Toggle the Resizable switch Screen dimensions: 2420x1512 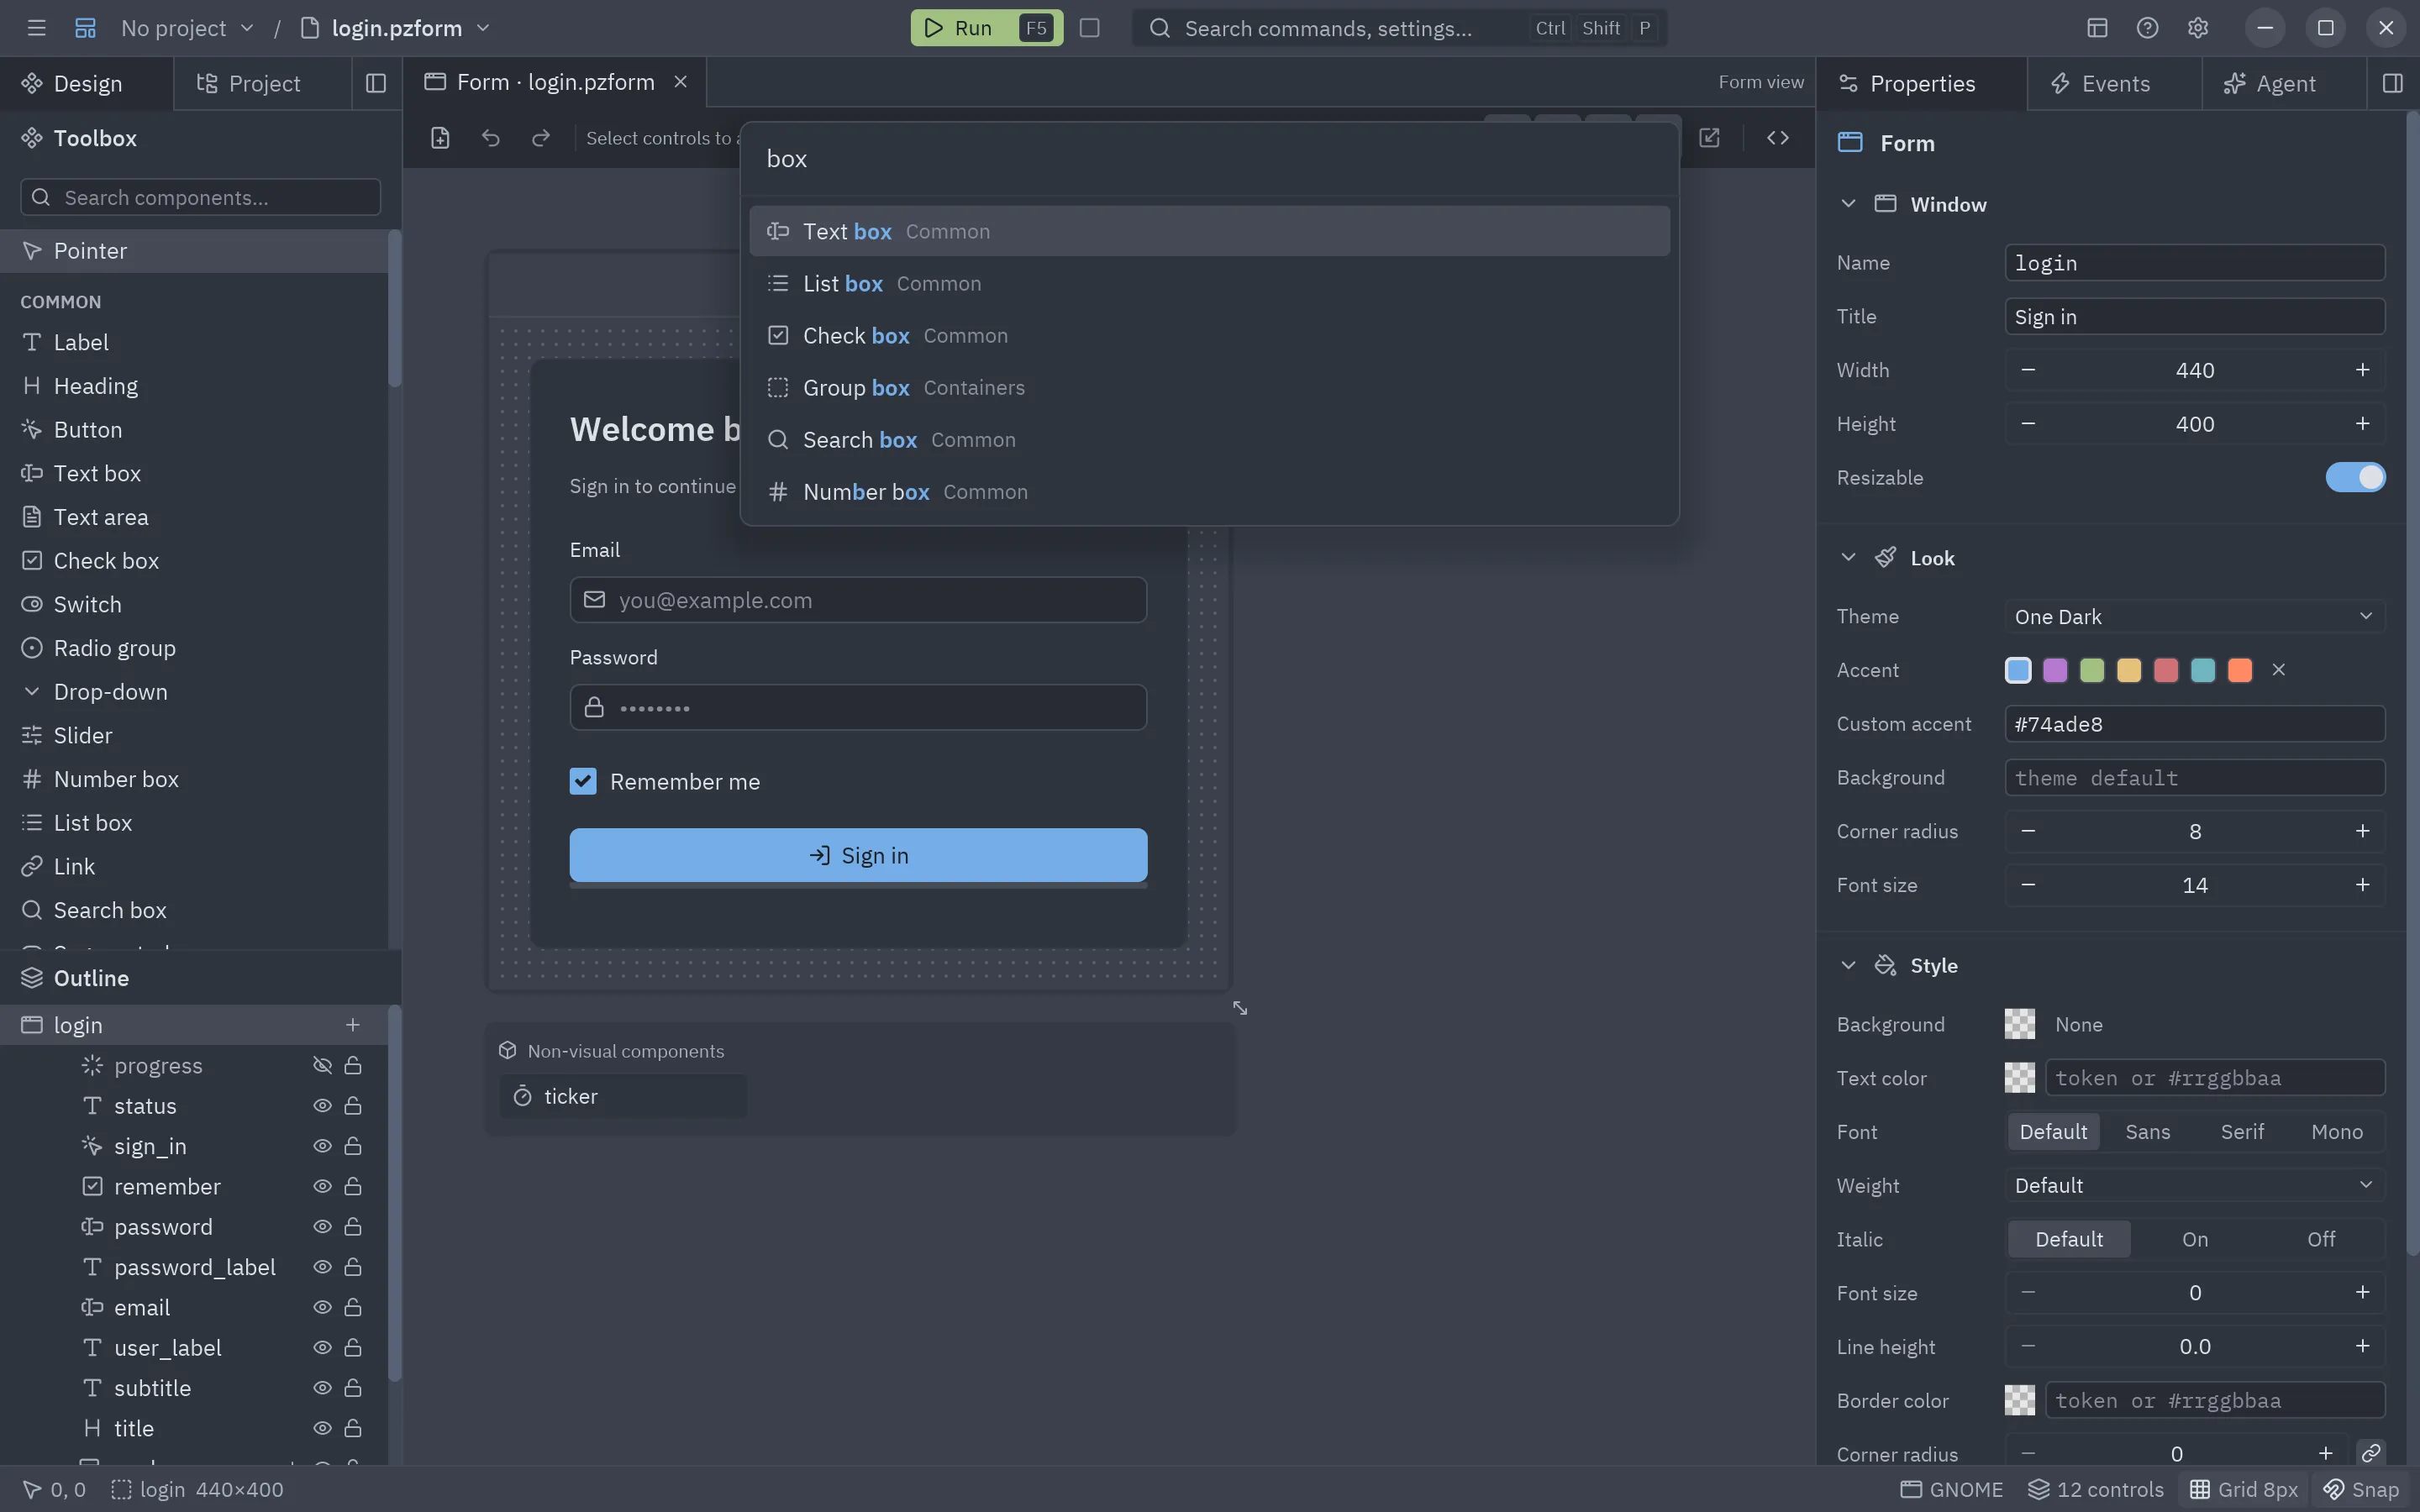click(2355, 477)
